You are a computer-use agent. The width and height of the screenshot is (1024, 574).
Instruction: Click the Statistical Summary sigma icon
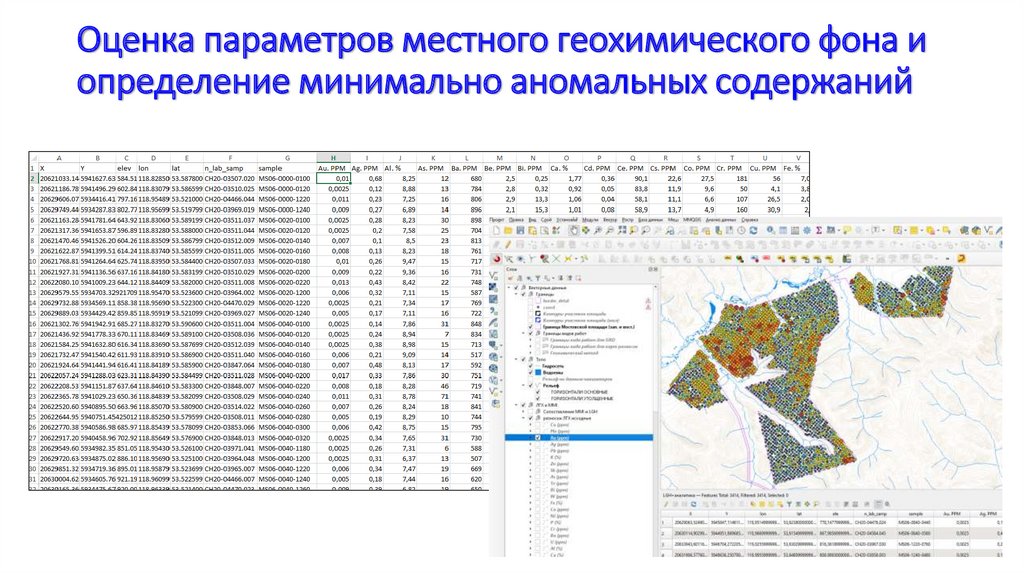[x=819, y=231]
